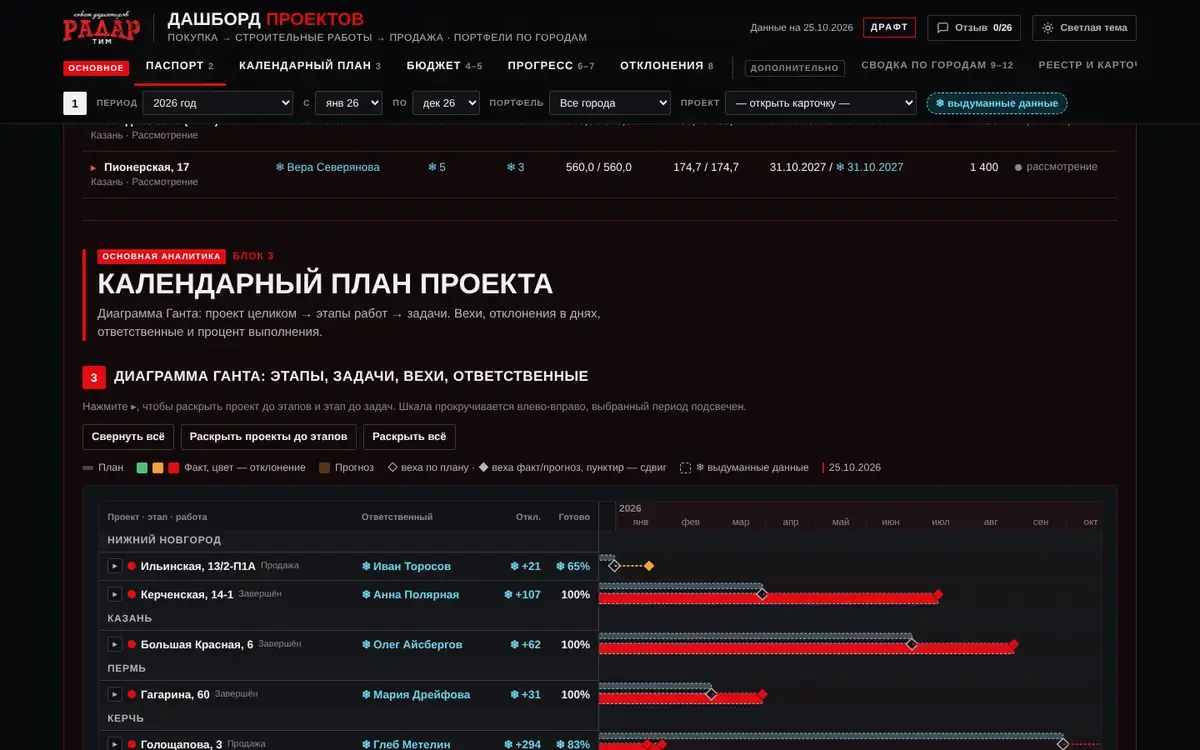Open the end month dropdown дек 26
The height and width of the screenshot is (750, 1200).
click(446, 103)
